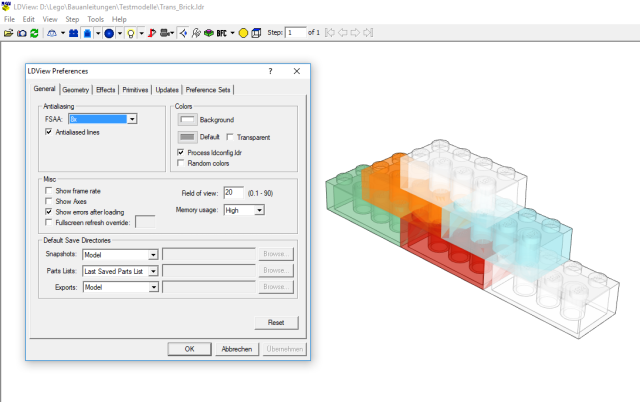Click the Reset button

[x=277, y=323]
